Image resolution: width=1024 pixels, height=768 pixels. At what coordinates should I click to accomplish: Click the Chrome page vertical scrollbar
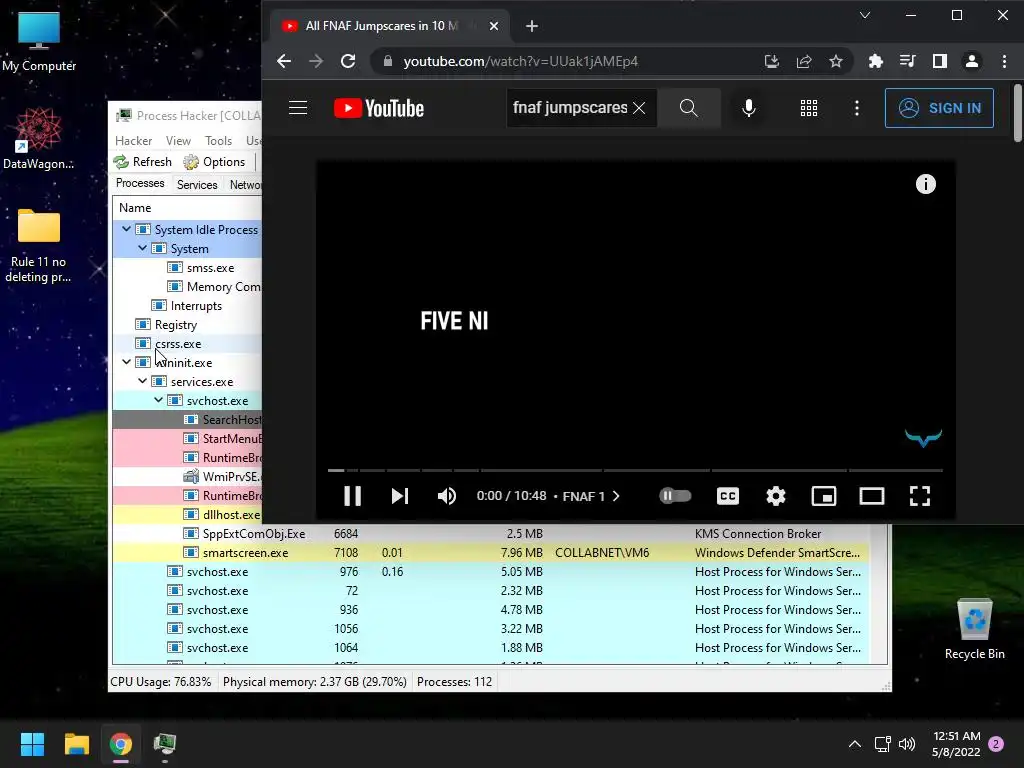[1017, 112]
